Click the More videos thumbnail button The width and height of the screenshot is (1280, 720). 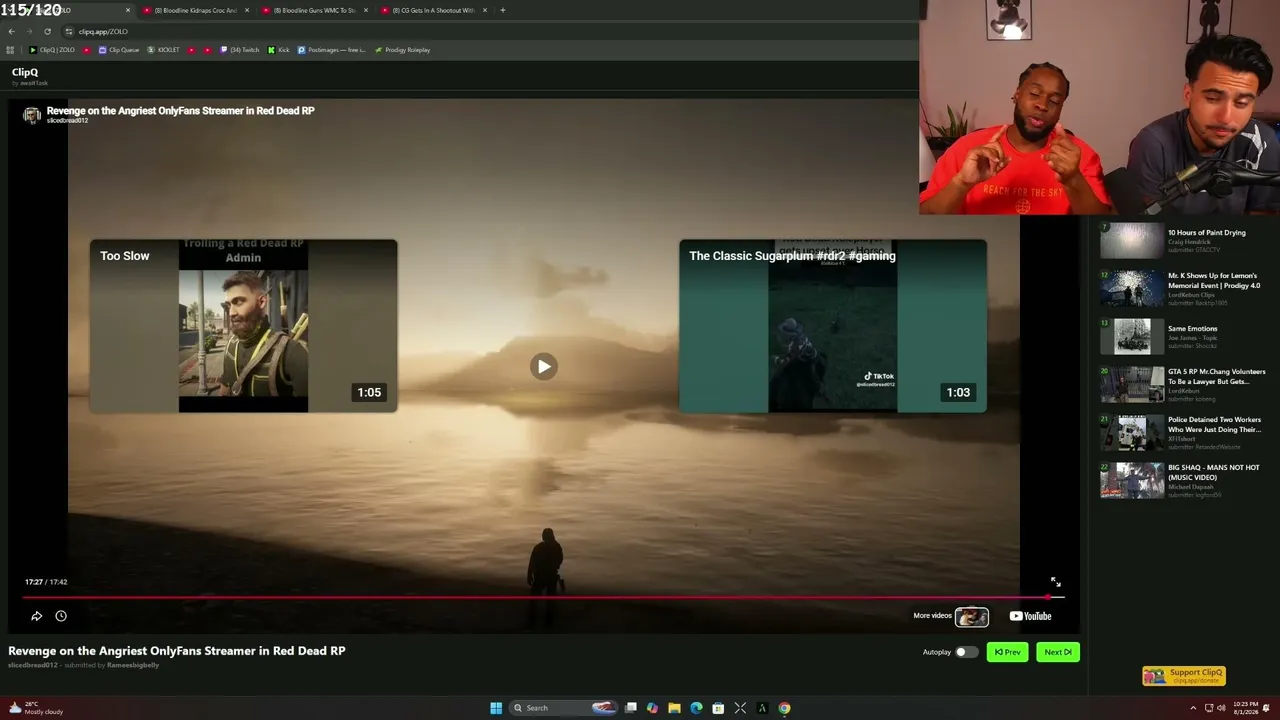971,617
